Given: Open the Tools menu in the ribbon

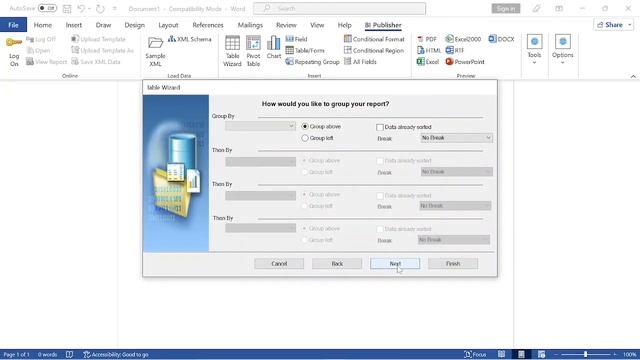Looking at the screenshot, I should (x=534, y=50).
